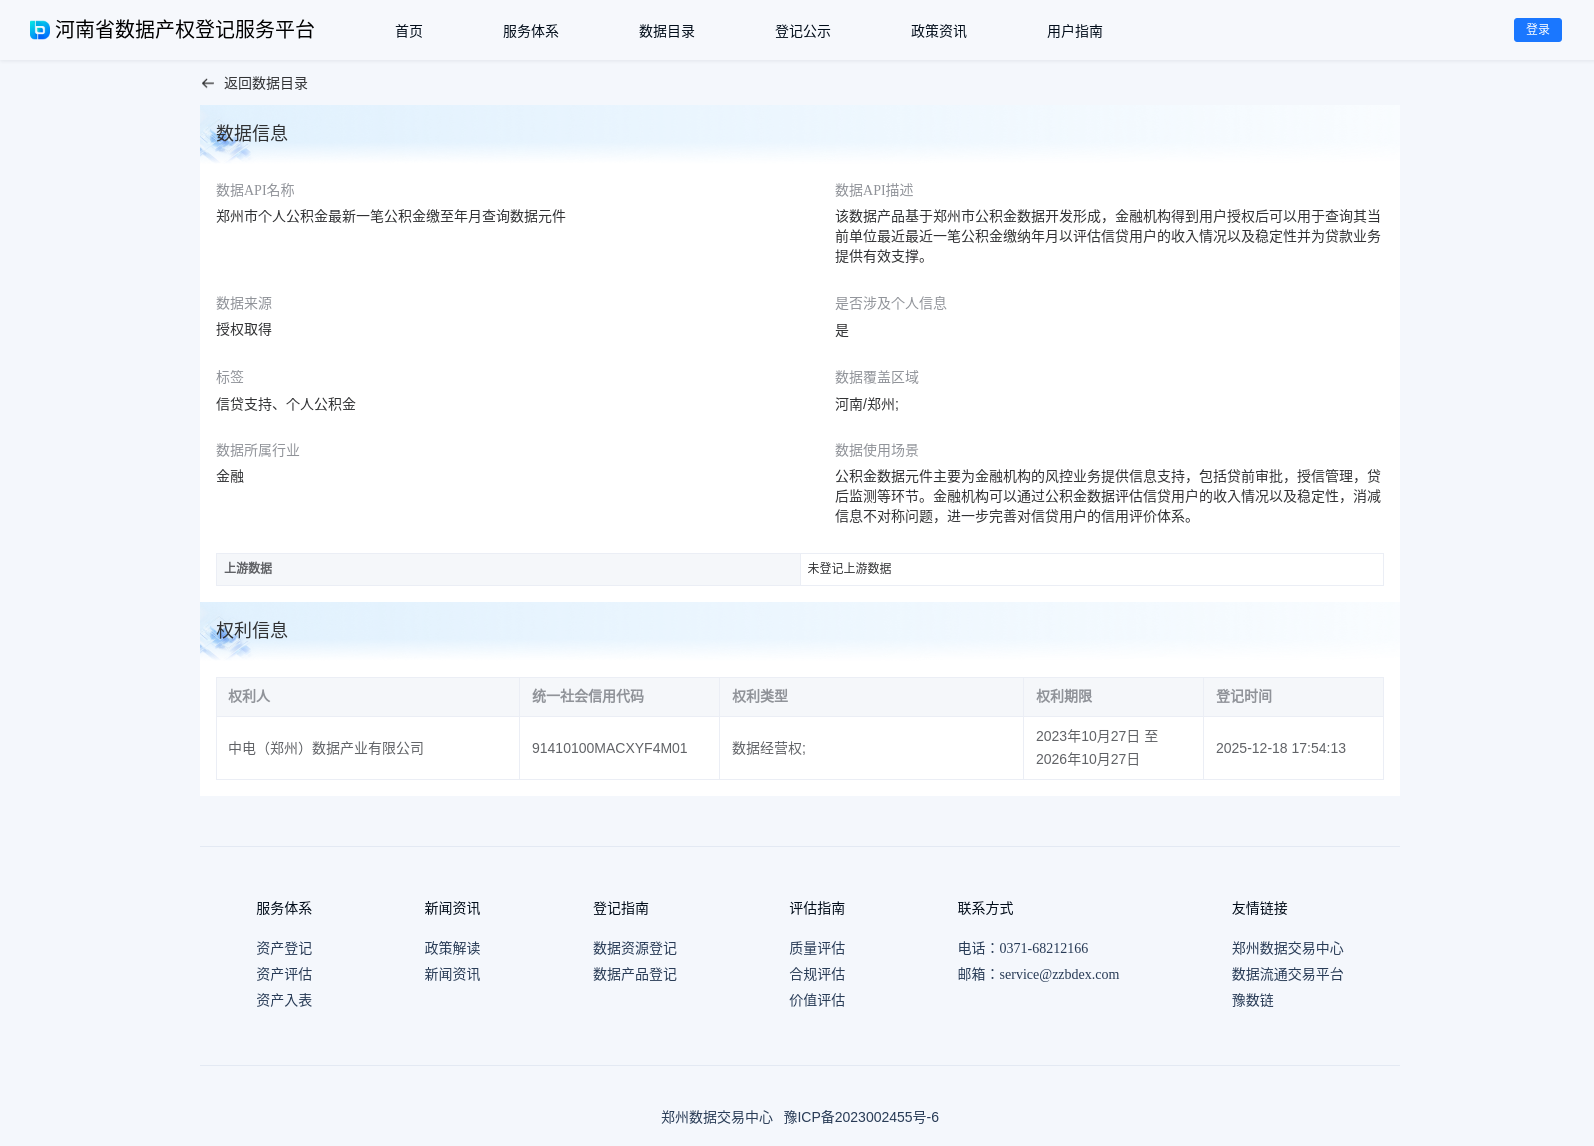Click the industry value 金融
1594x1146 pixels.
230,476
